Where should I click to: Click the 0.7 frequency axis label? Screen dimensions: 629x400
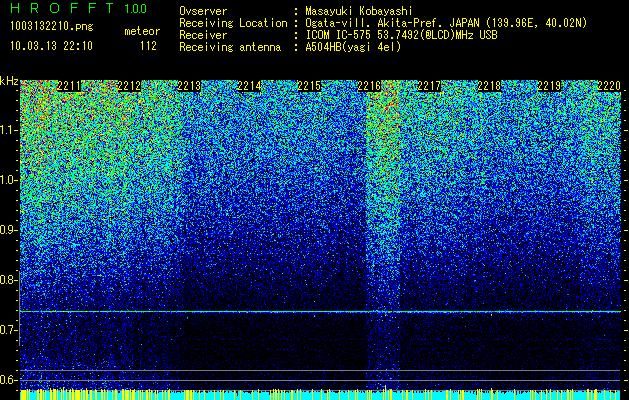[8, 330]
